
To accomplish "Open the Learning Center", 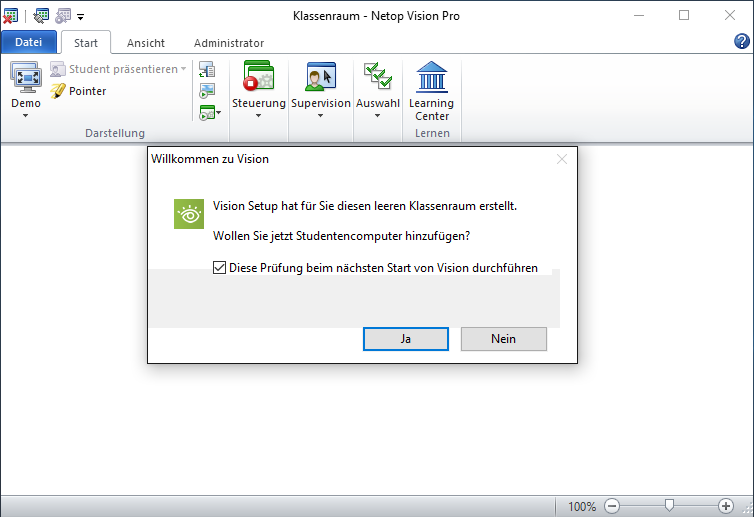I will [431, 78].
